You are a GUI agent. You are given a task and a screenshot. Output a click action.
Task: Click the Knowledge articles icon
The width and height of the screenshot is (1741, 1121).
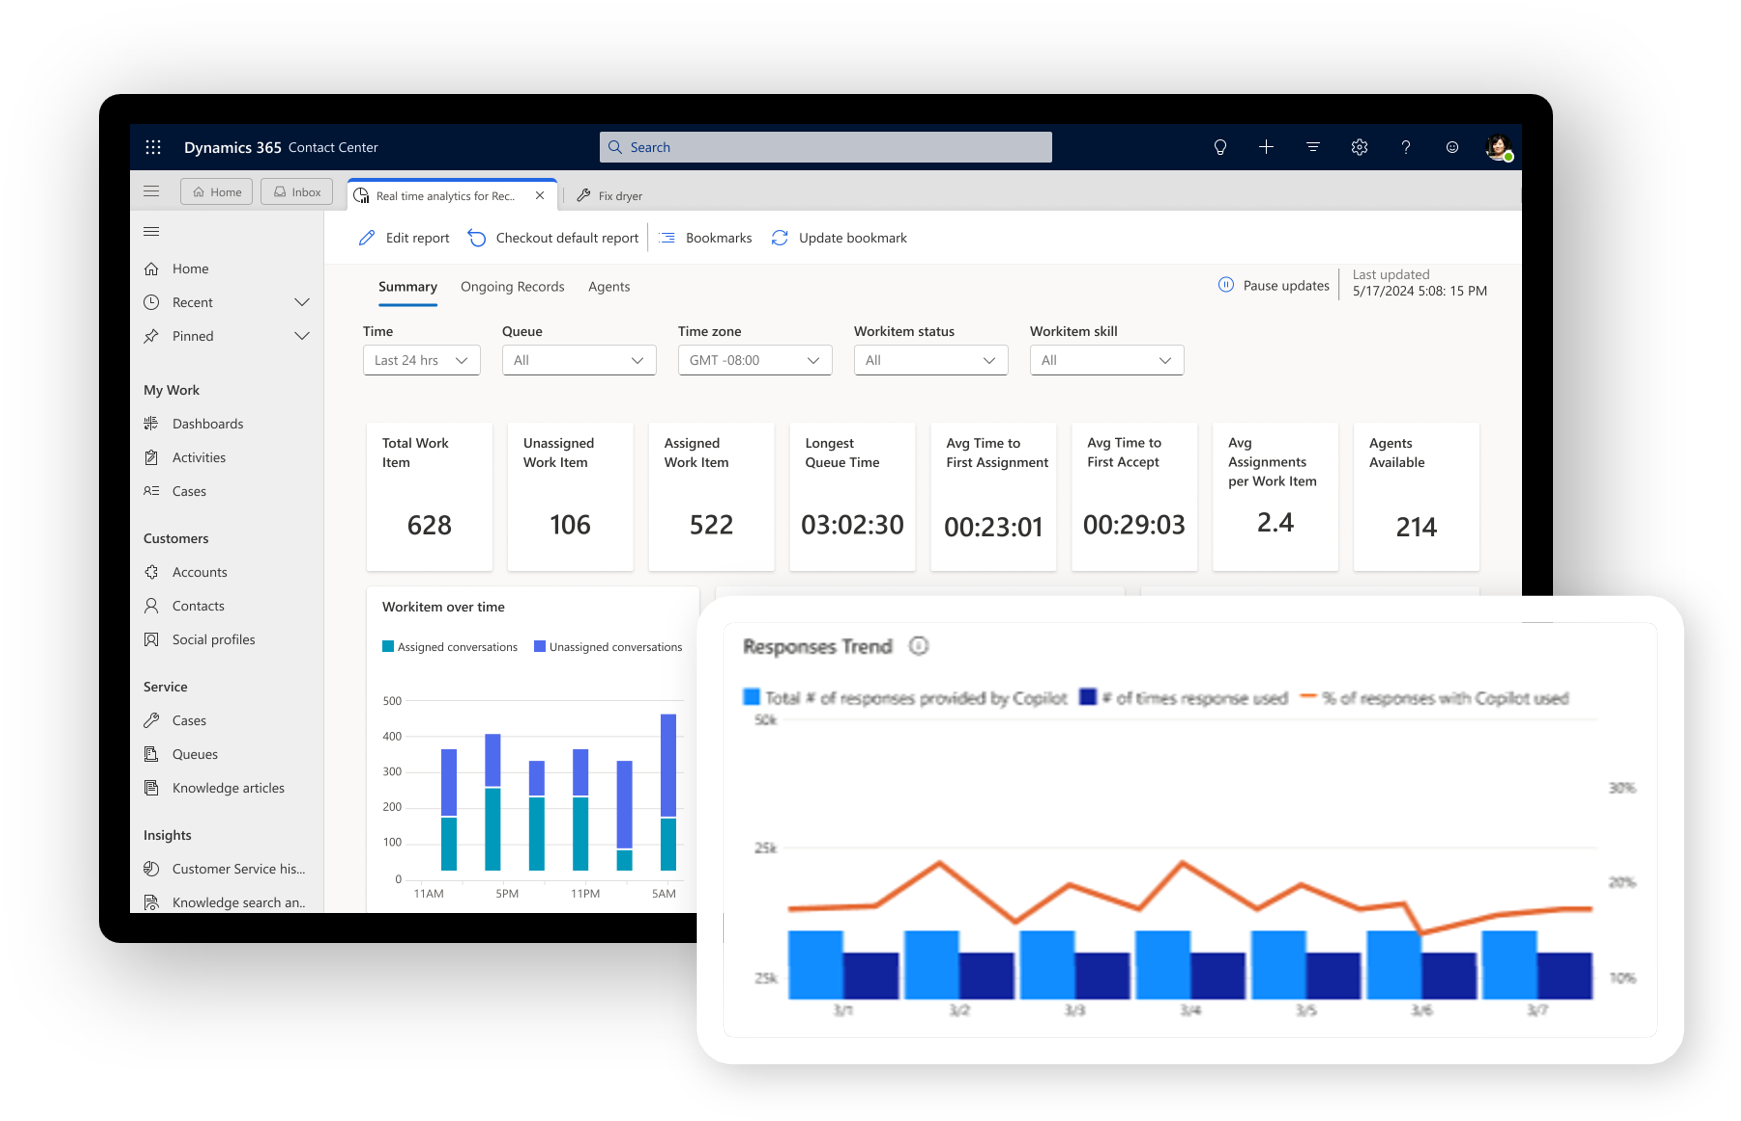tap(151, 787)
